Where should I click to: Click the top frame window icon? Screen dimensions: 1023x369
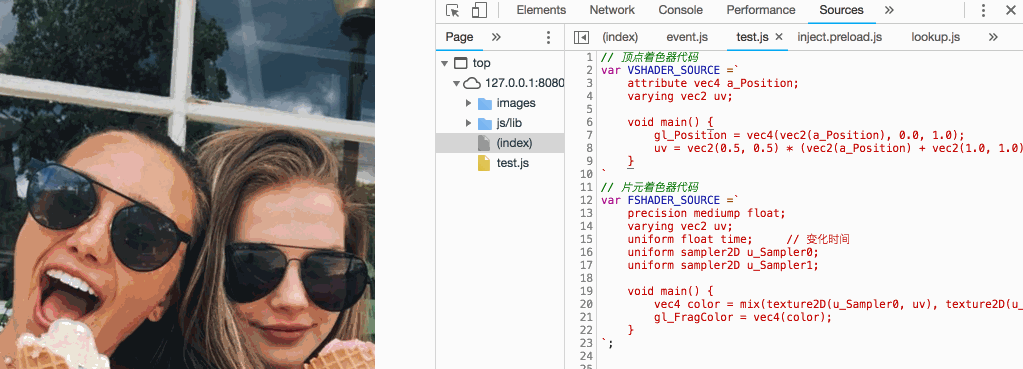click(461, 63)
